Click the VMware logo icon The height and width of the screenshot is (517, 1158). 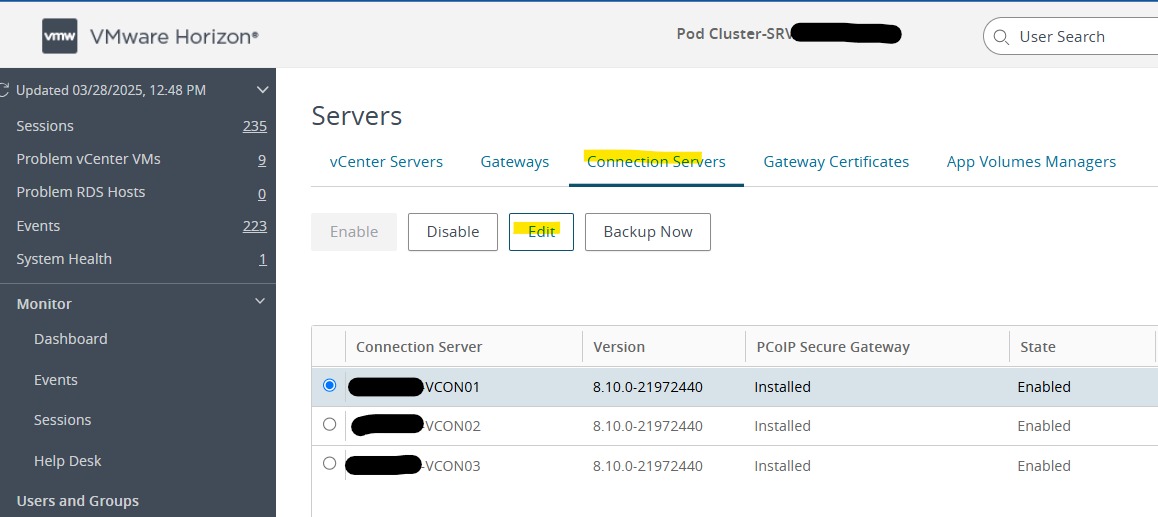coord(59,36)
